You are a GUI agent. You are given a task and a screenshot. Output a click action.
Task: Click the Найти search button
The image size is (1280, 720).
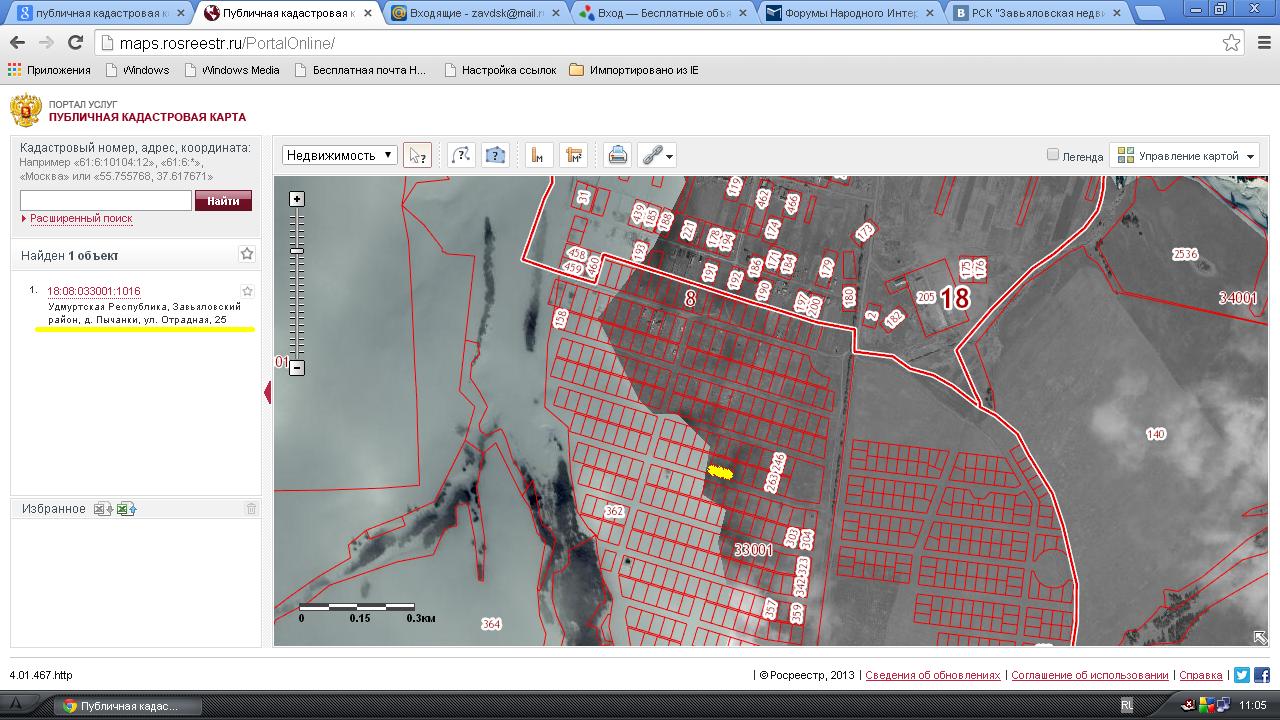tap(223, 201)
